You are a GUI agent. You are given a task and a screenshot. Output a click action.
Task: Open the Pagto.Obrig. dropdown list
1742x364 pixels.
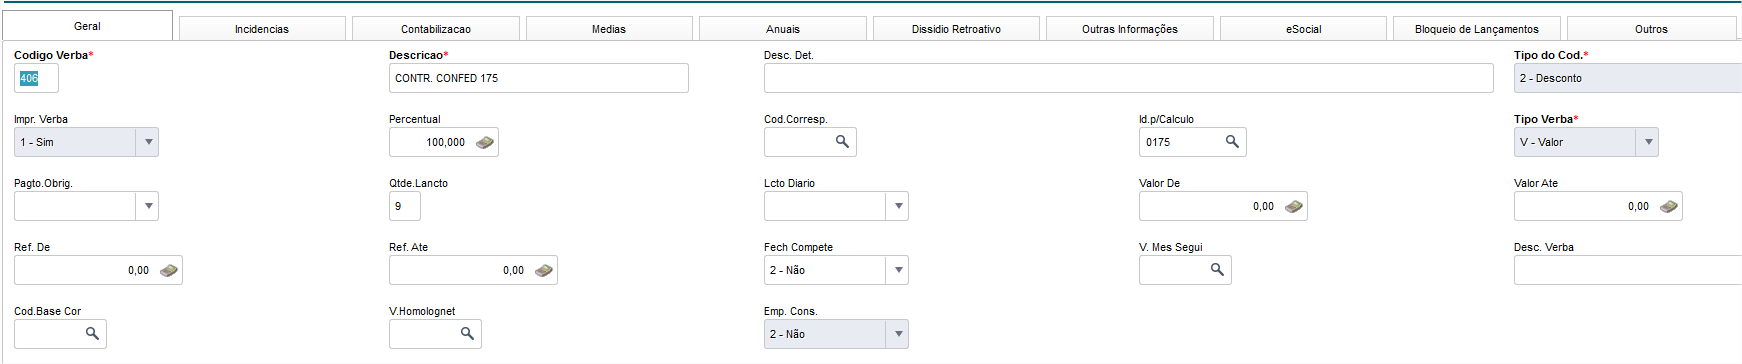click(x=148, y=206)
